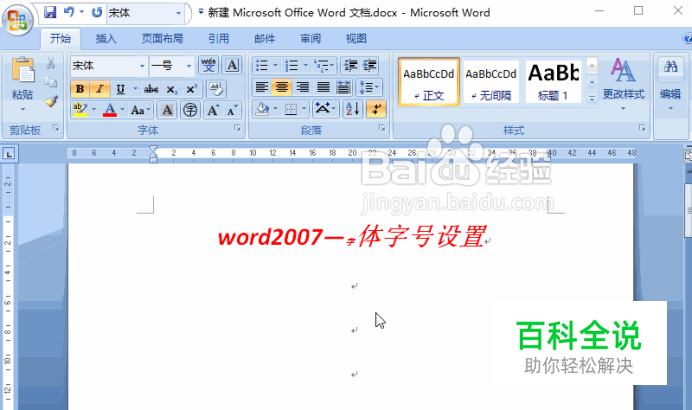Toggle Superscript formatting
The height and width of the screenshot is (410, 692).
coord(192,89)
